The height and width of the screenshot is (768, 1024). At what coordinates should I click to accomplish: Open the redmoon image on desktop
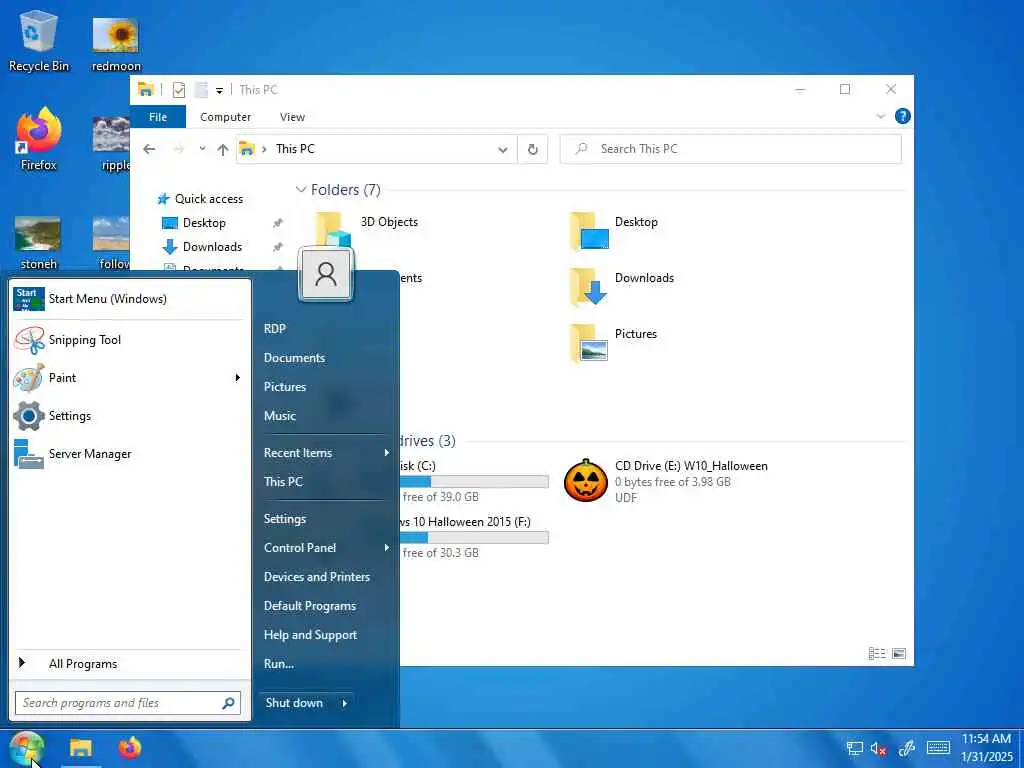(x=116, y=44)
